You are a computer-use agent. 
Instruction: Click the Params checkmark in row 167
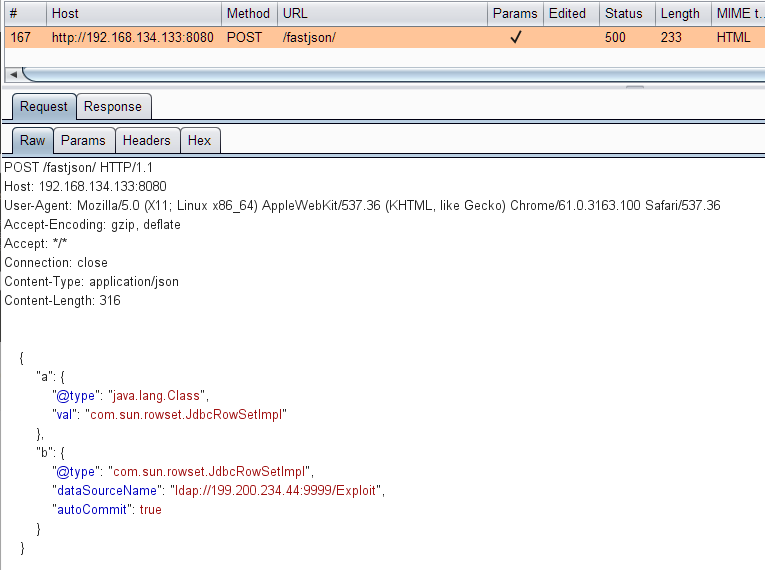tap(516, 37)
